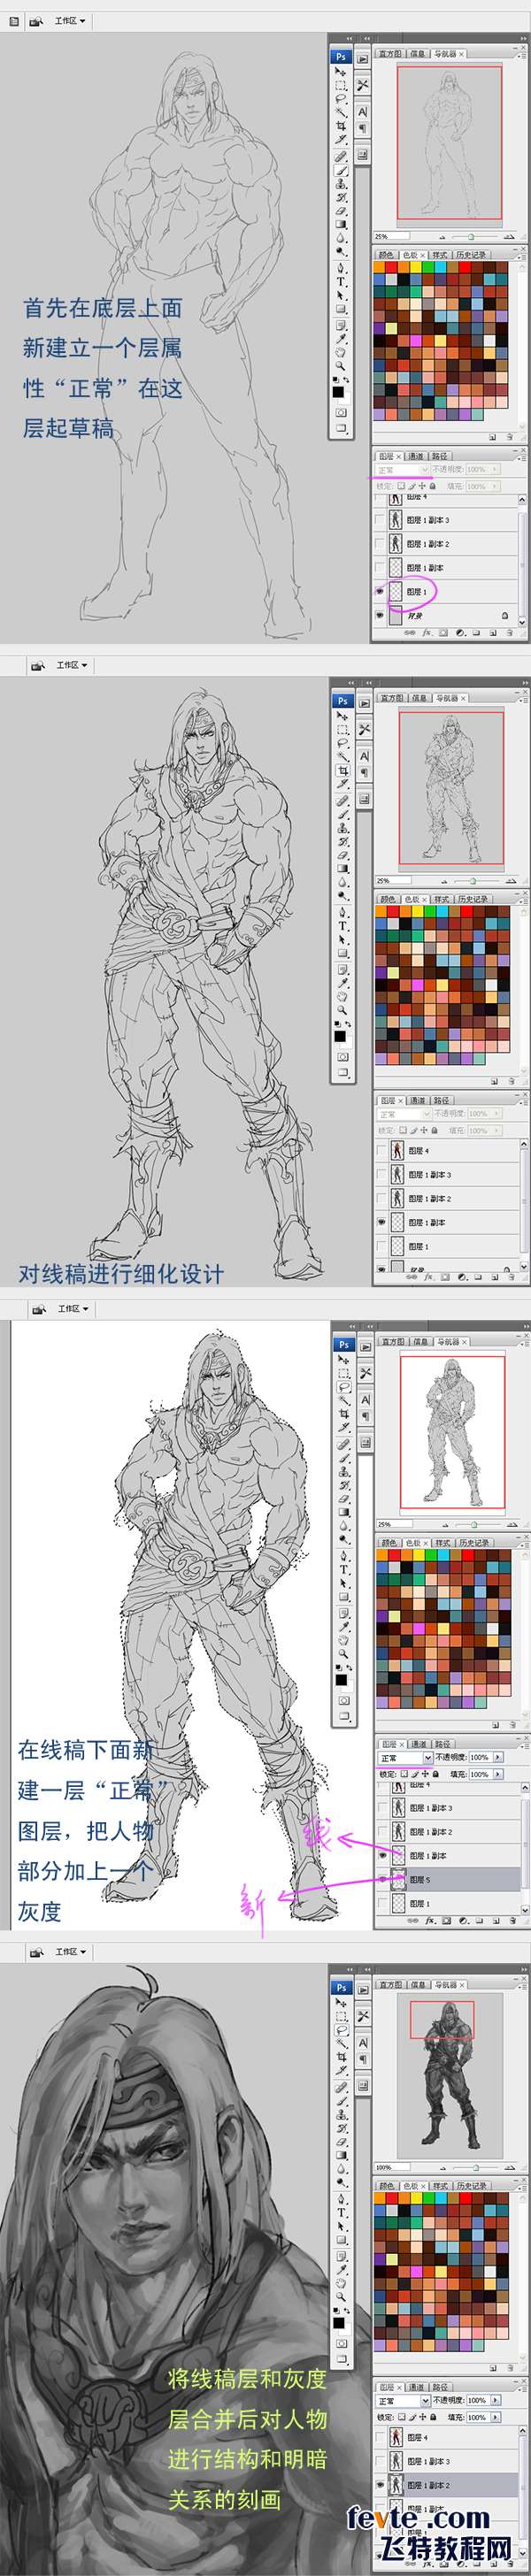Viewport: 531px width, 2576px height.
Task: Select the Lasso tool in the top screenshot
Action: tap(341, 99)
